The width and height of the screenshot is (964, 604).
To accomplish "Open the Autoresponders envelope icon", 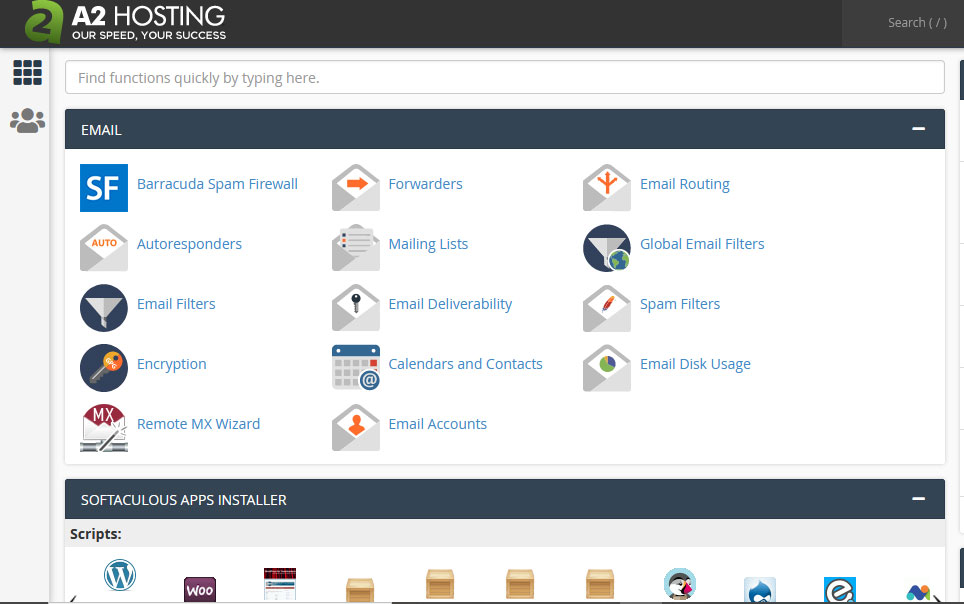I will tap(104, 247).
